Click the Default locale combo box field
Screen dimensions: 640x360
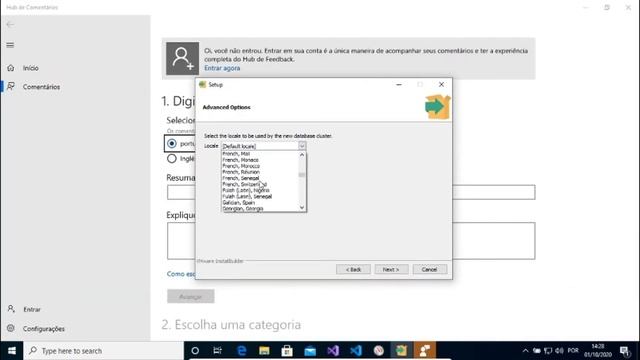[260, 146]
